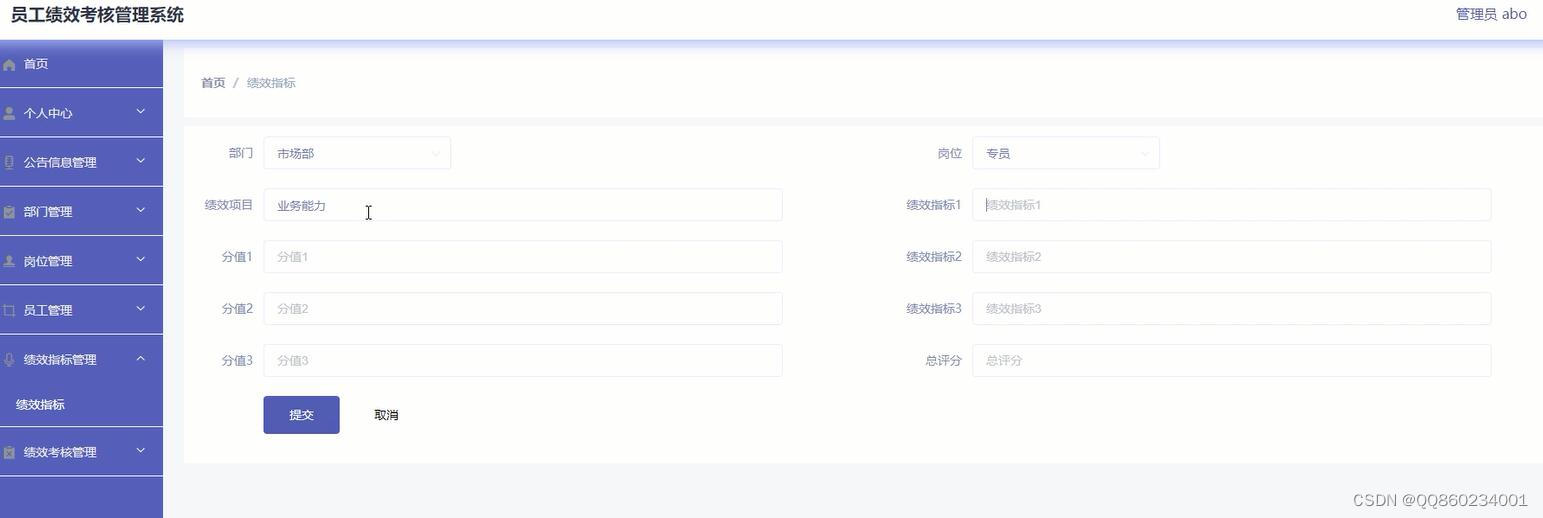
Task: Click the 岗位 field label
Action: pos(949,153)
